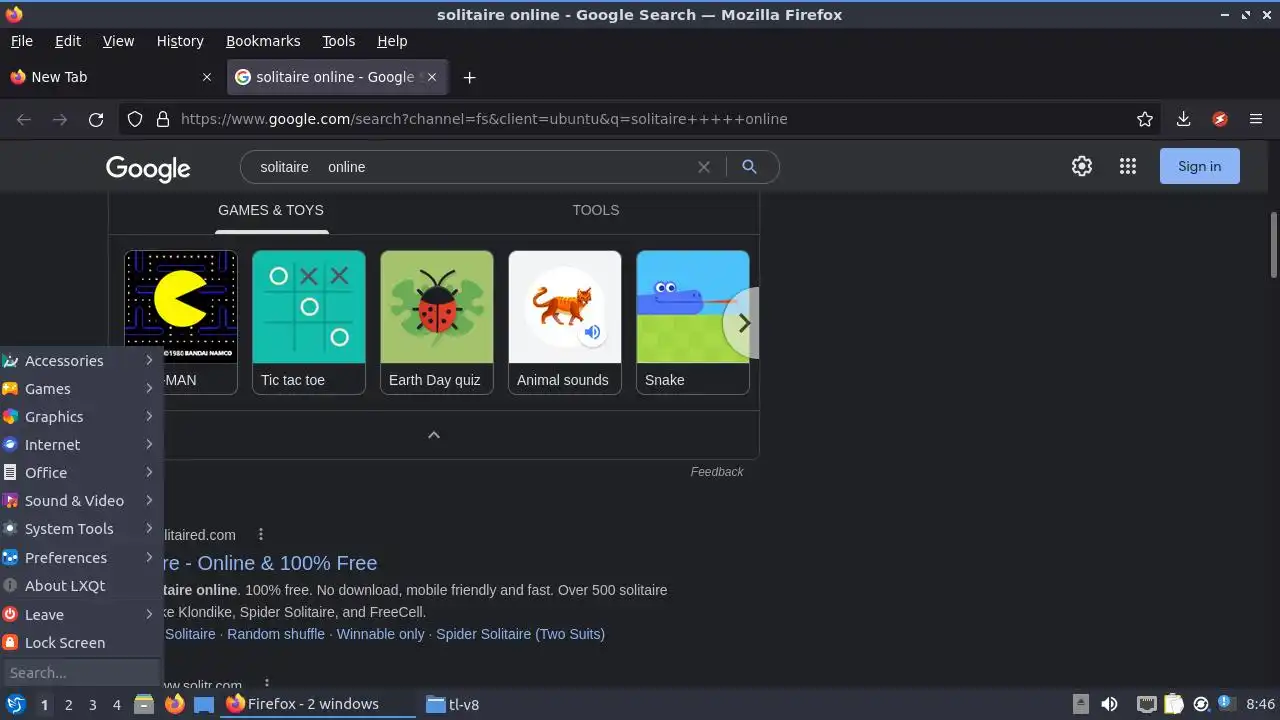Open the network status tray icon
1280x720 pixels.
1147,705
